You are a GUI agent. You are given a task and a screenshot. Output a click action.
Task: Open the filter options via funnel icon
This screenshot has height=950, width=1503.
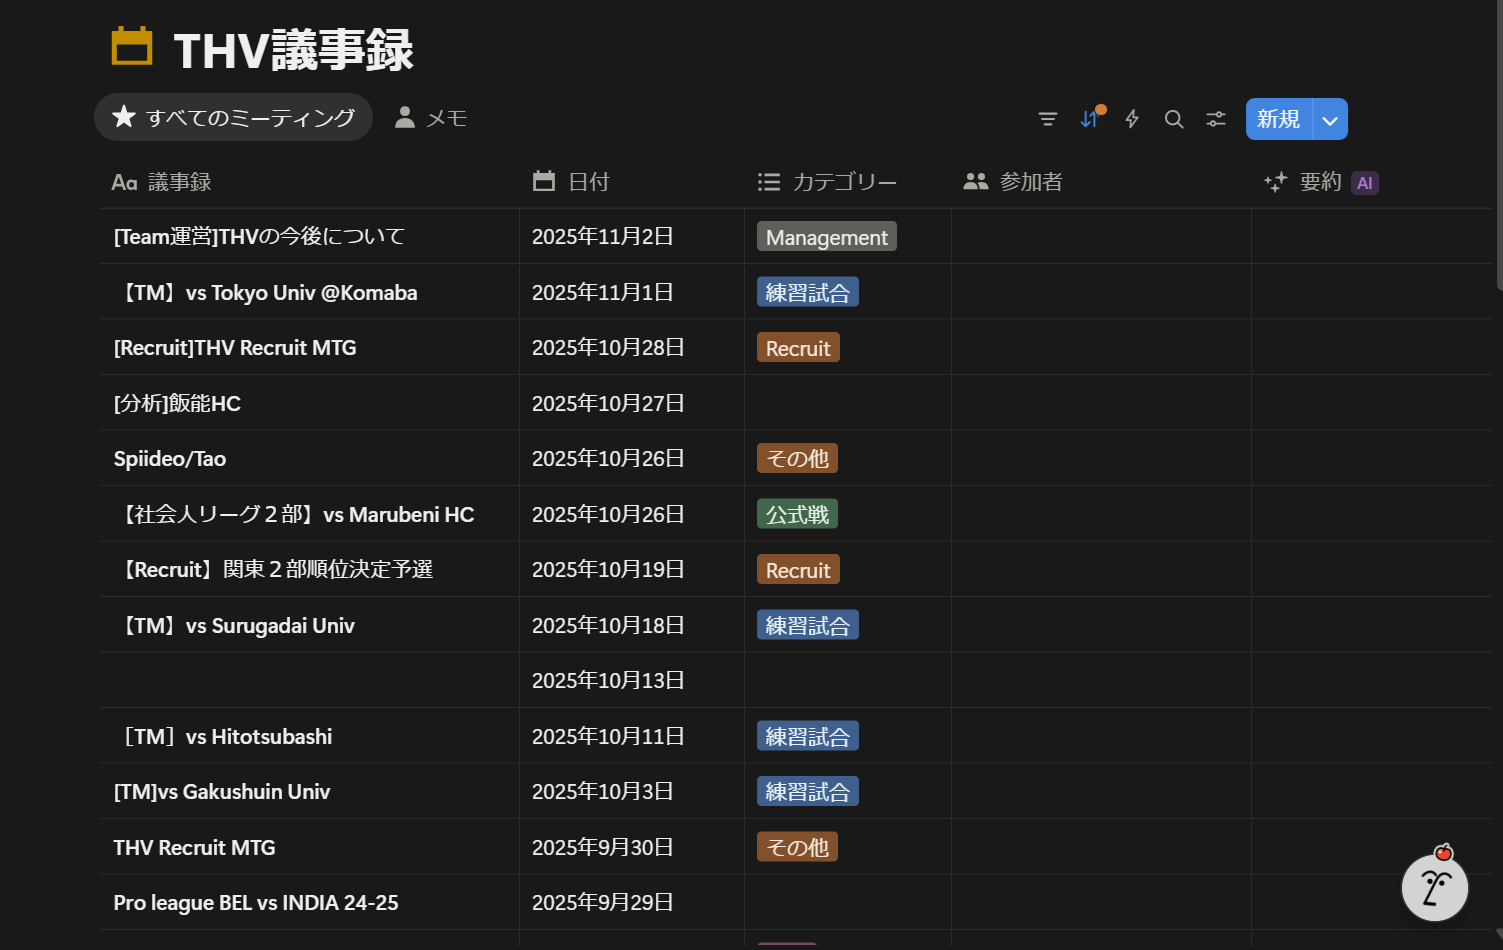point(1047,119)
